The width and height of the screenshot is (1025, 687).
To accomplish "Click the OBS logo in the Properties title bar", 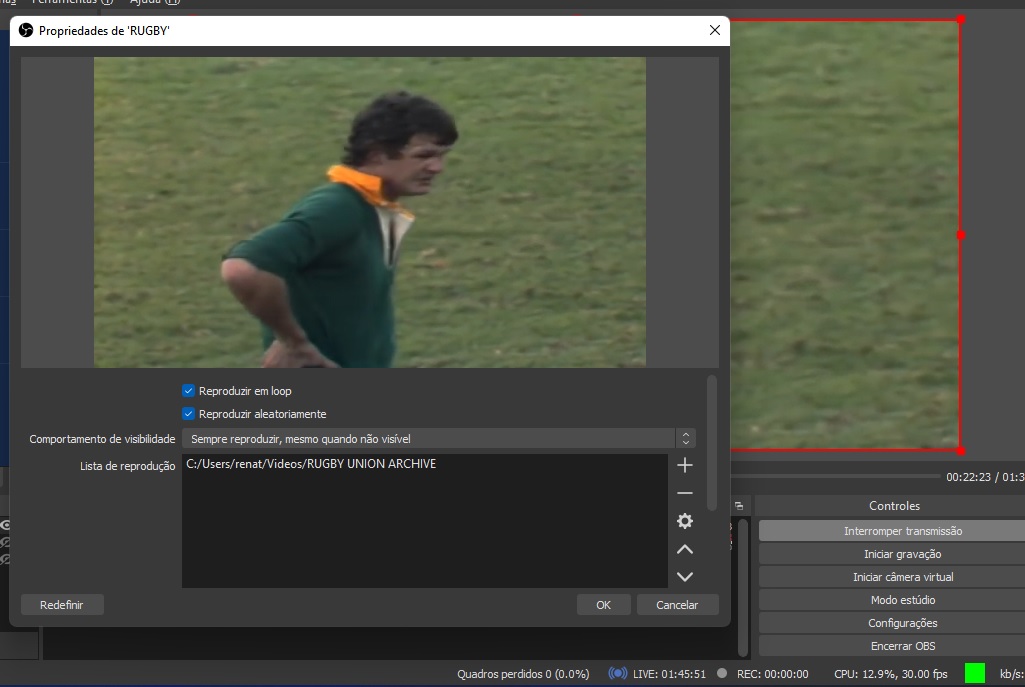I will 25,30.
